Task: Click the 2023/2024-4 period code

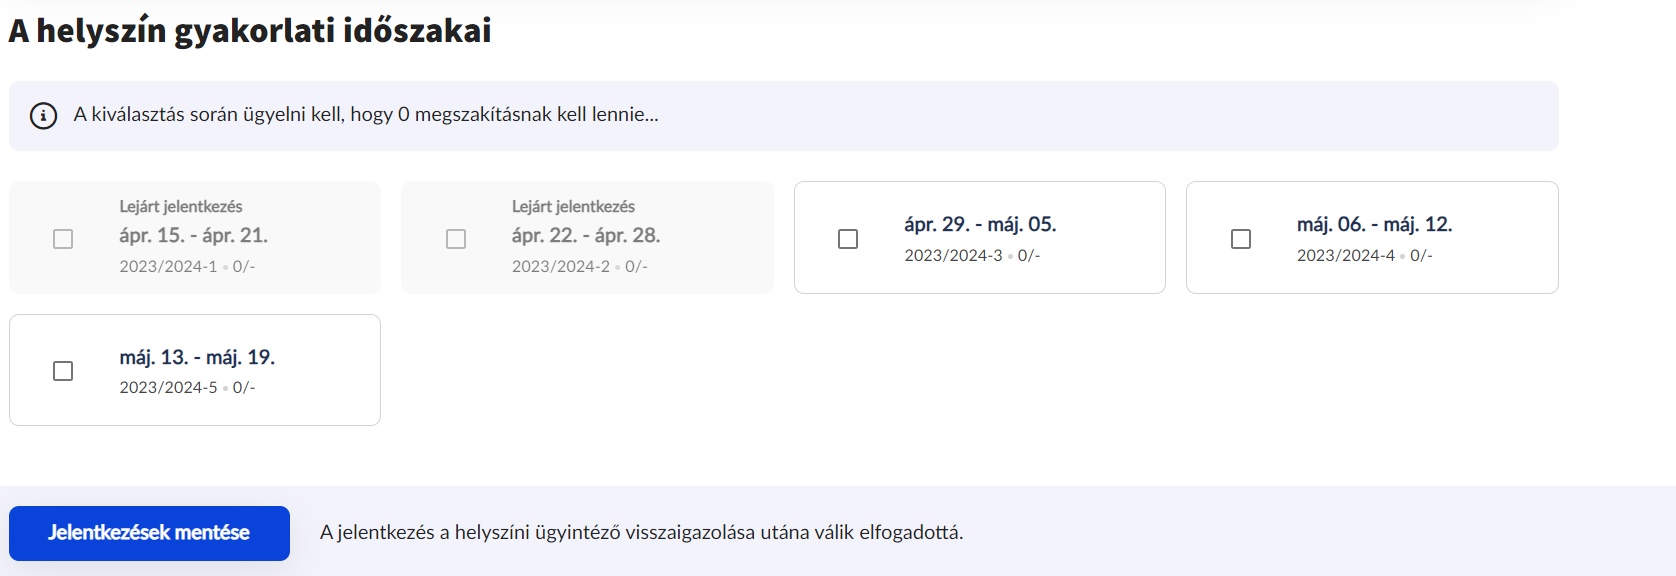Action: coord(1345,256)
